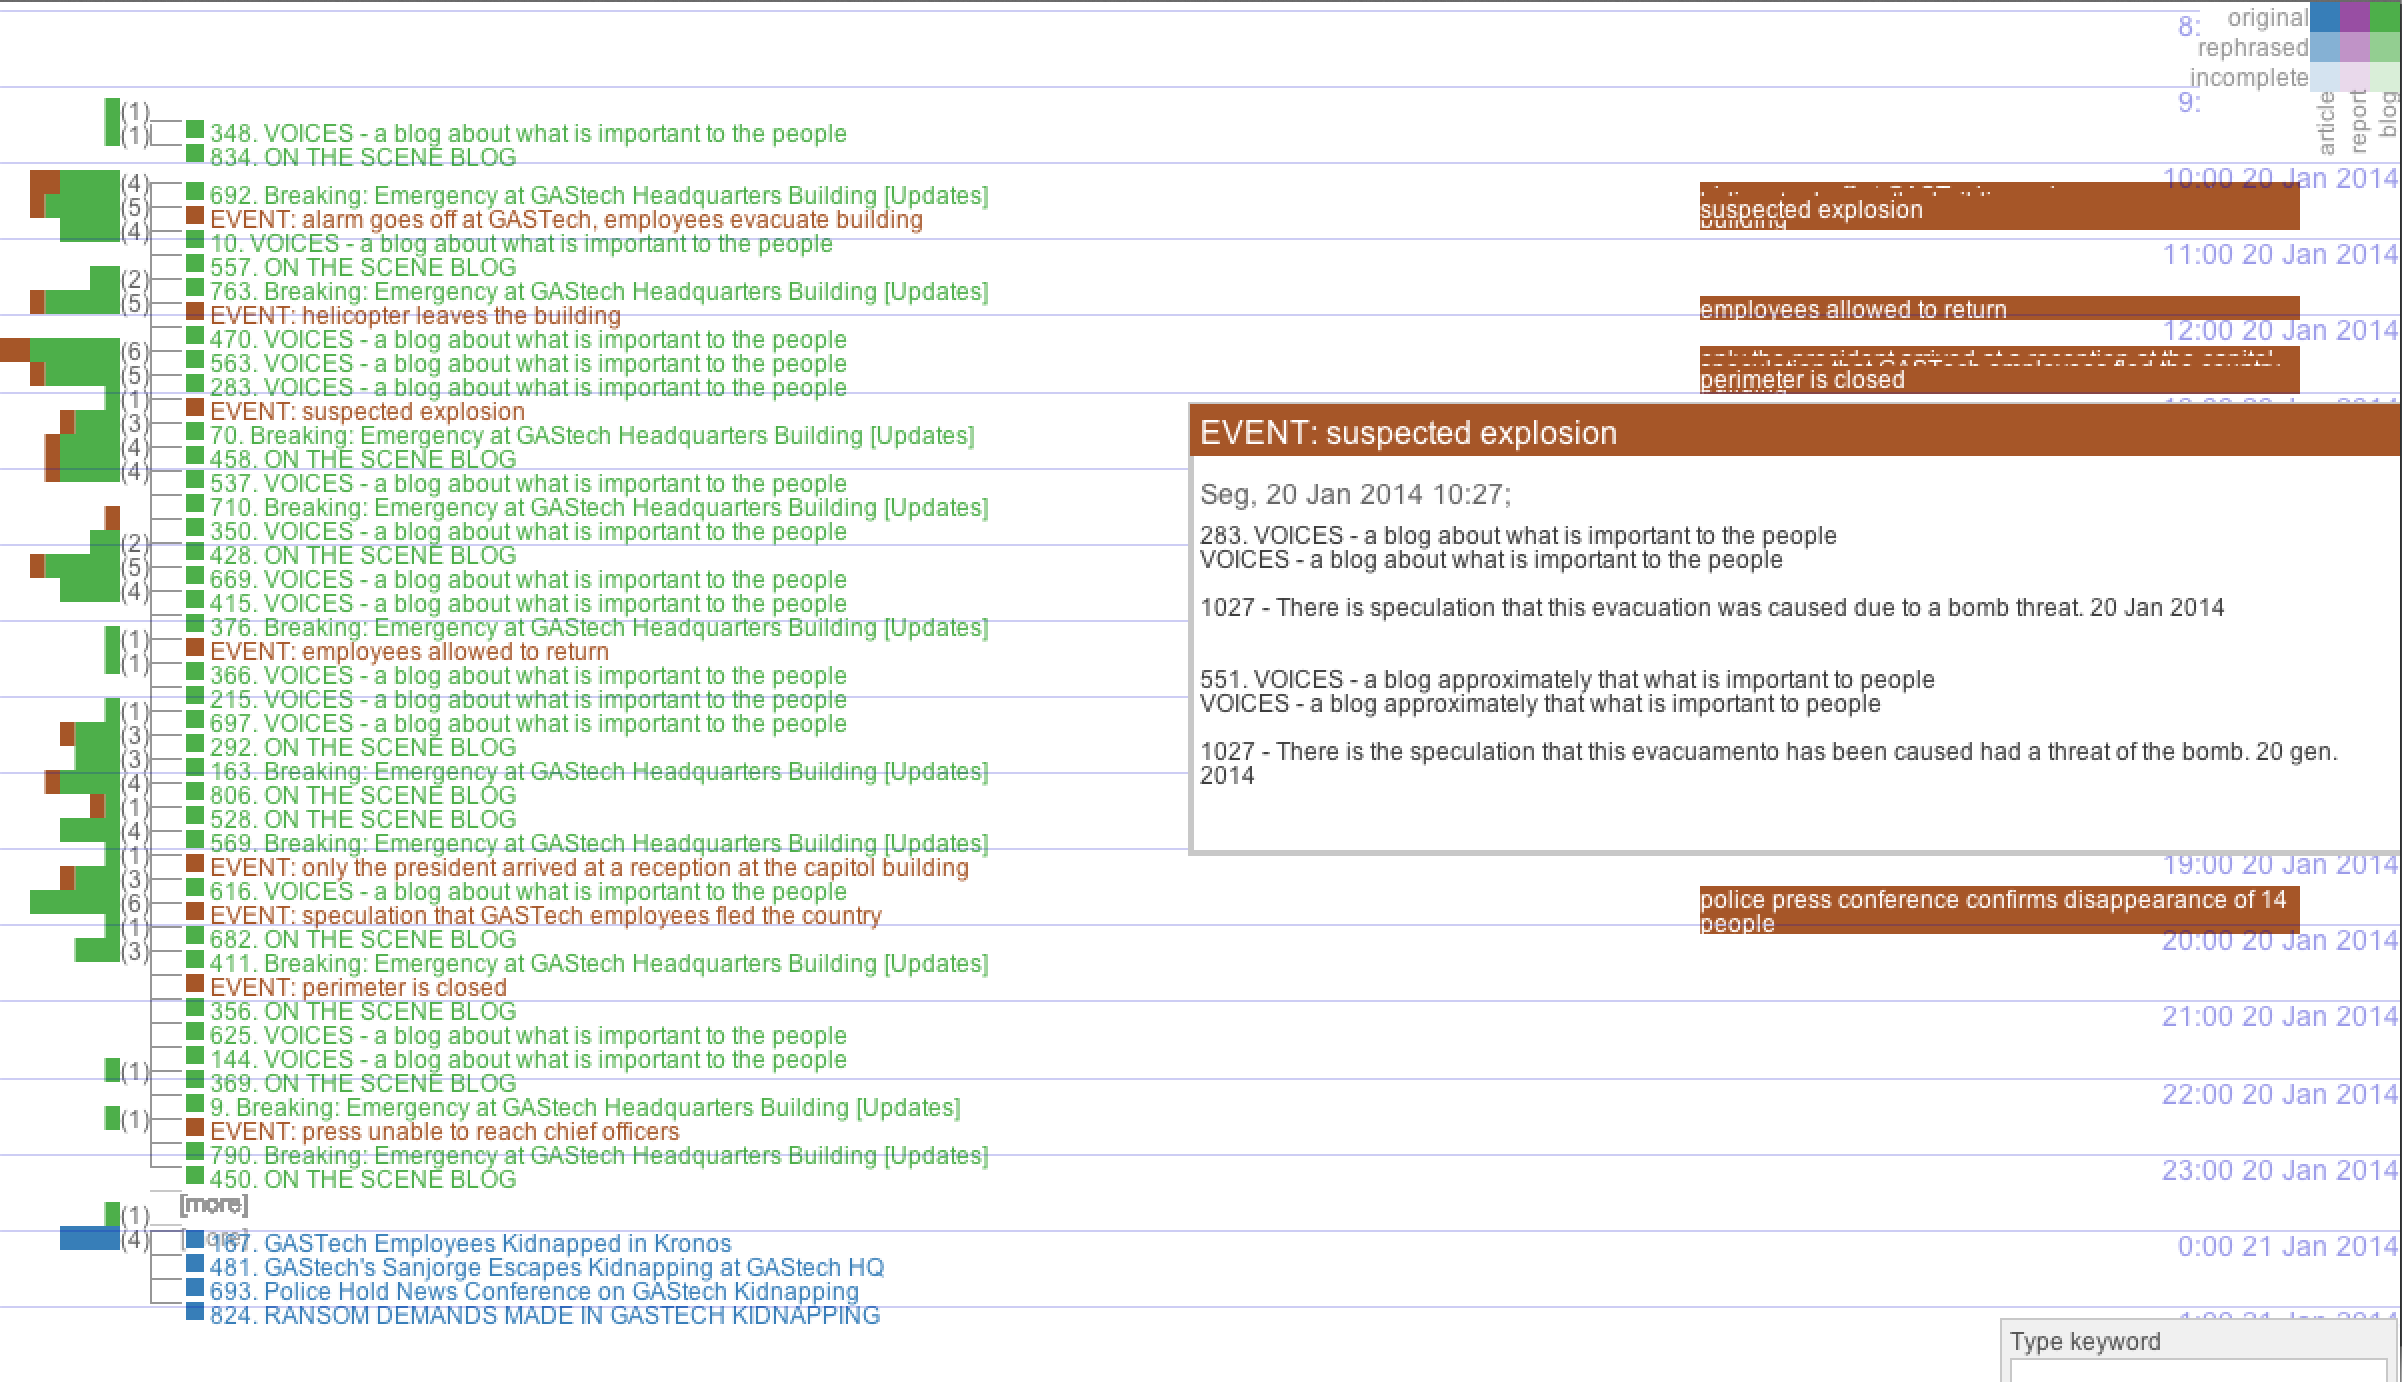Viewport: 2402px width, 1382px height.
Task: Open entry 528. ON THE SCENE BLOG
Action: pyautogui.click(x=363, y=819)
